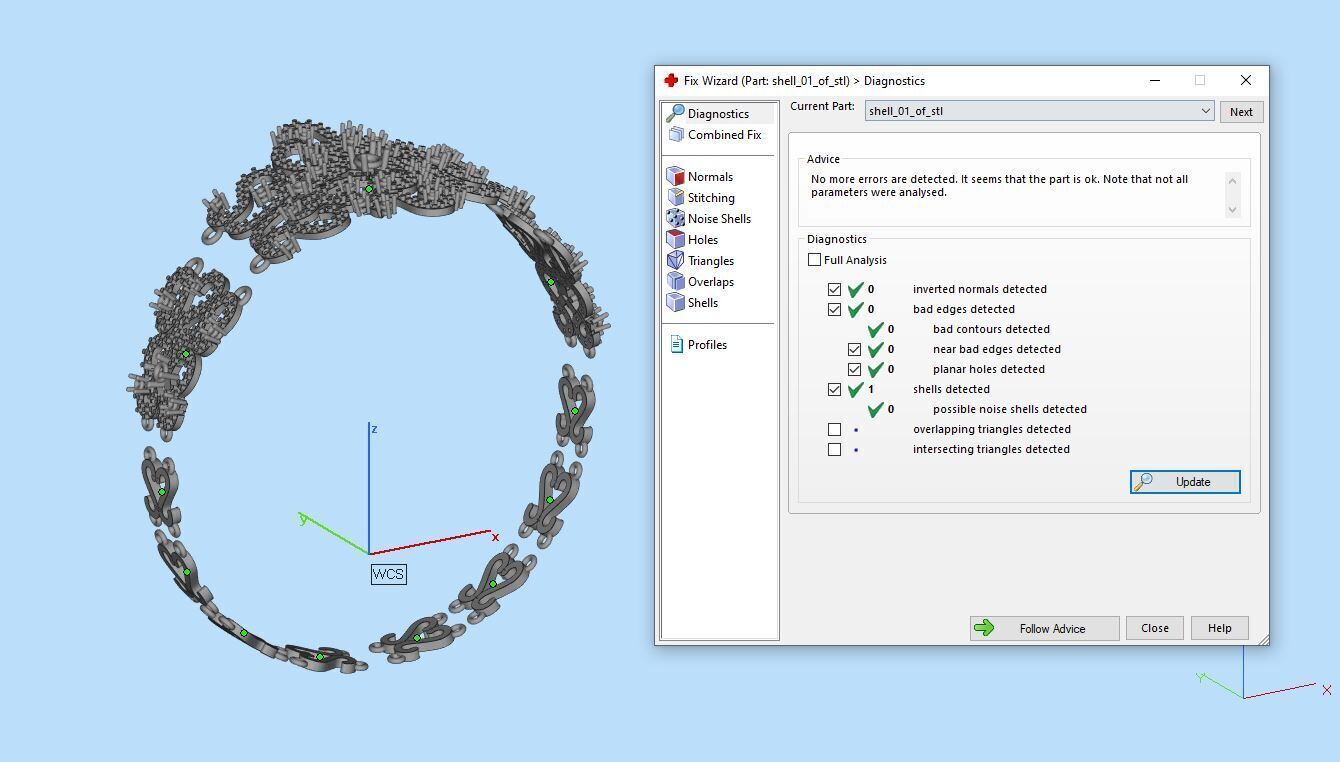
Task: Select Diagnostics in the wizard sidebar
Action: click(x=718, y=114)
